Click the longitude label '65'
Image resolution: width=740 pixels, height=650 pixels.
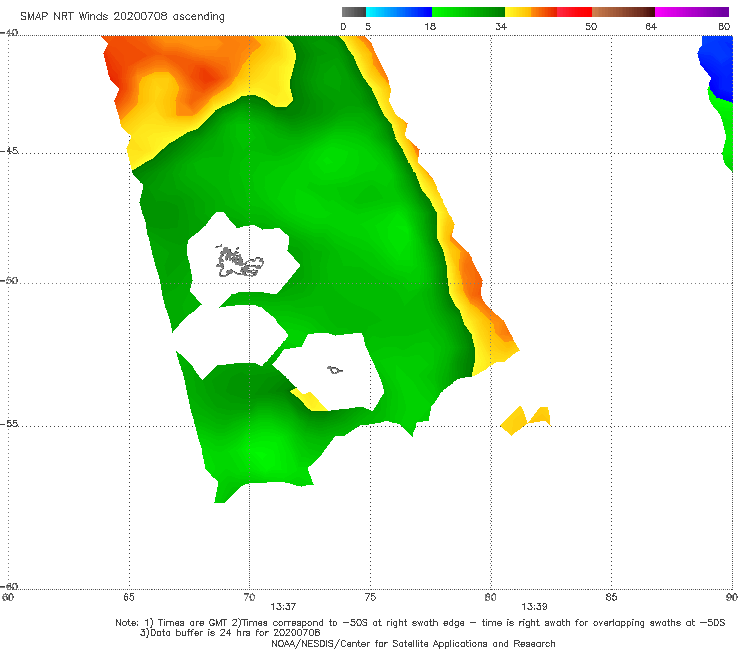[x=129, y=597]
